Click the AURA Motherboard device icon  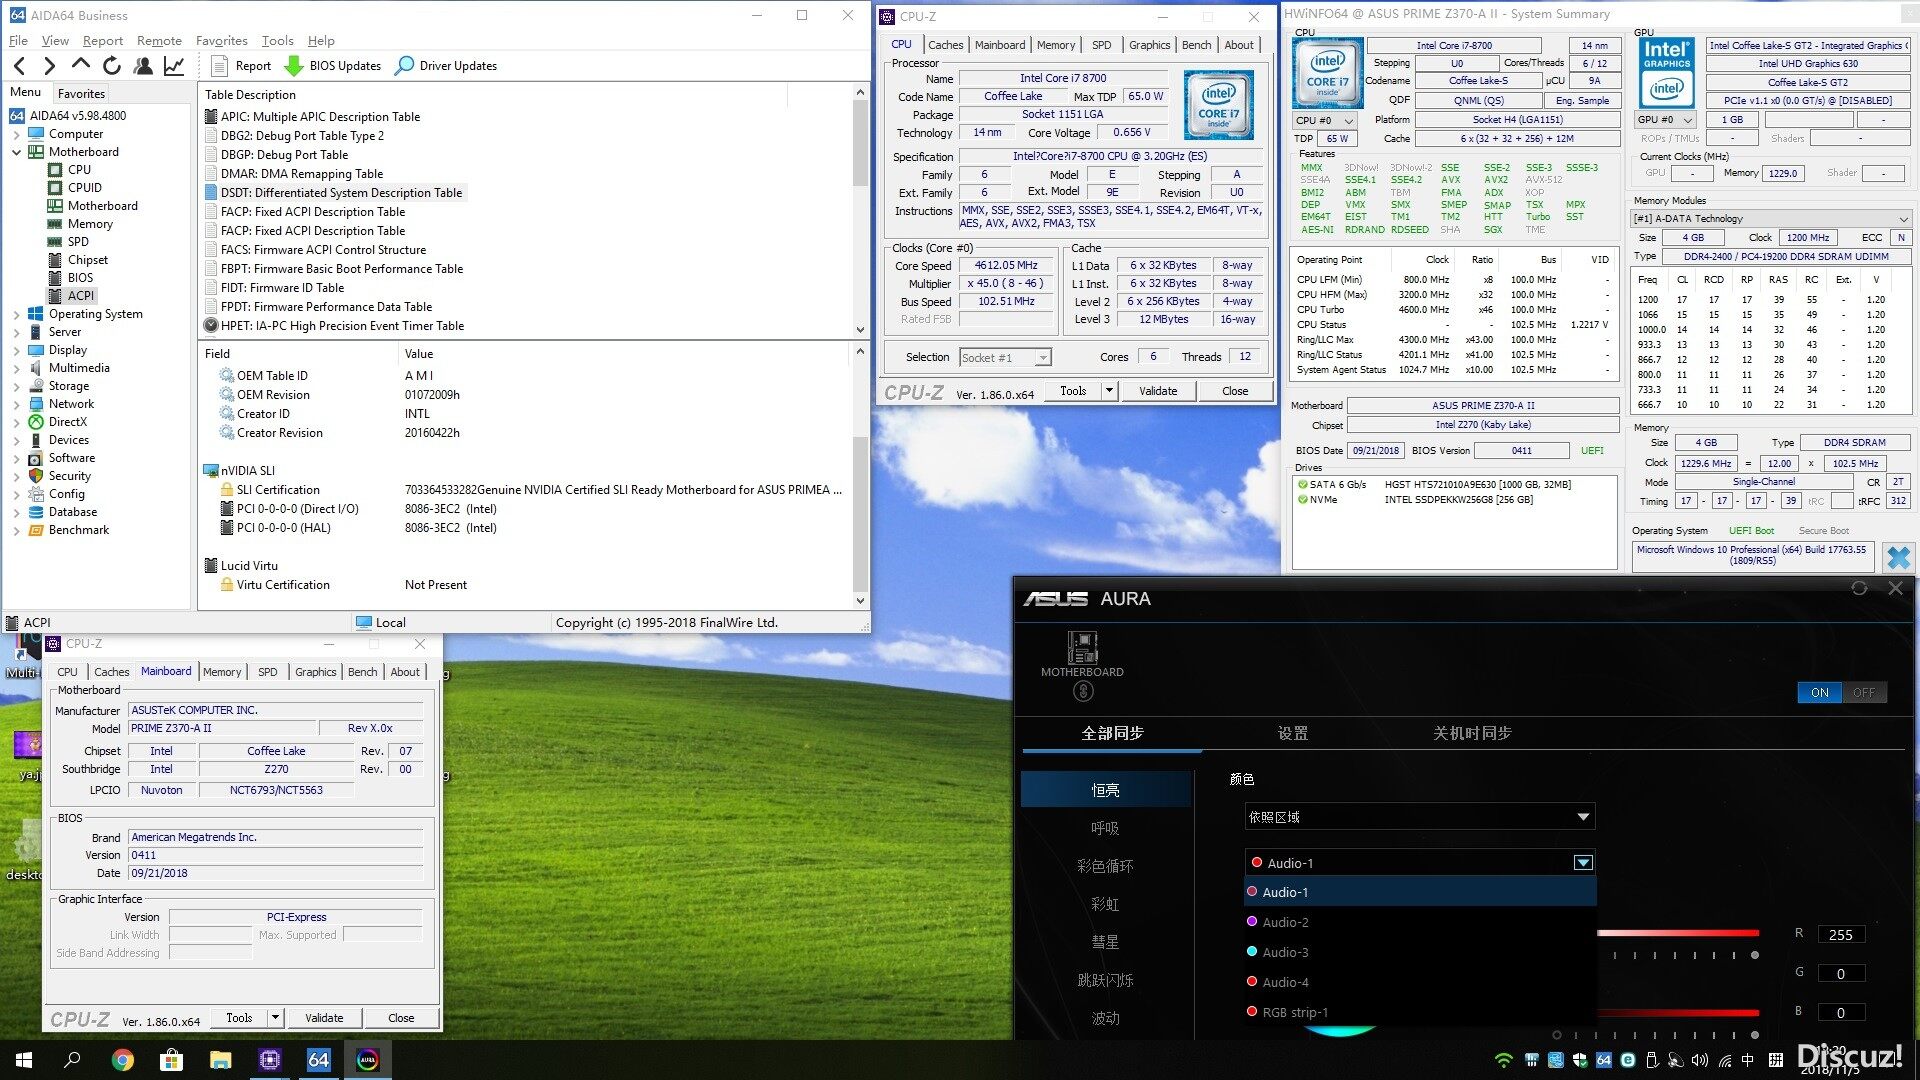click(x=1082, y=648)
